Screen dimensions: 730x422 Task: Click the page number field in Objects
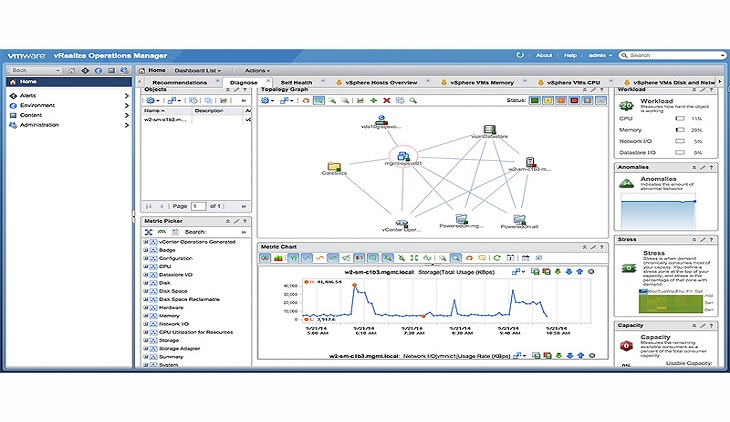(x=198, y=206)
